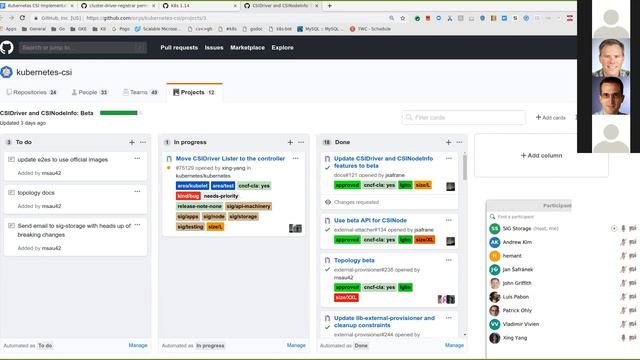This screenshot has height=360, width=640.
Task: Reload the browser page
Action: point(22,18)
